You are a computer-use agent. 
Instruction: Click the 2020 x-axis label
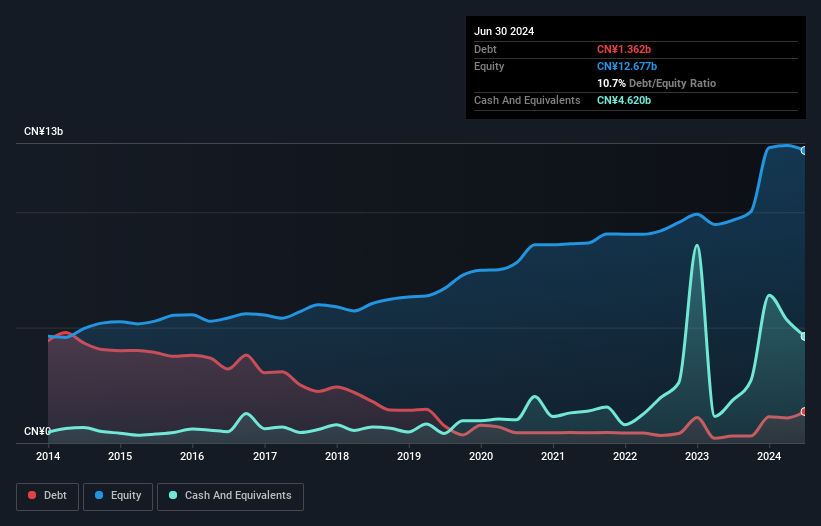point(481,456)
